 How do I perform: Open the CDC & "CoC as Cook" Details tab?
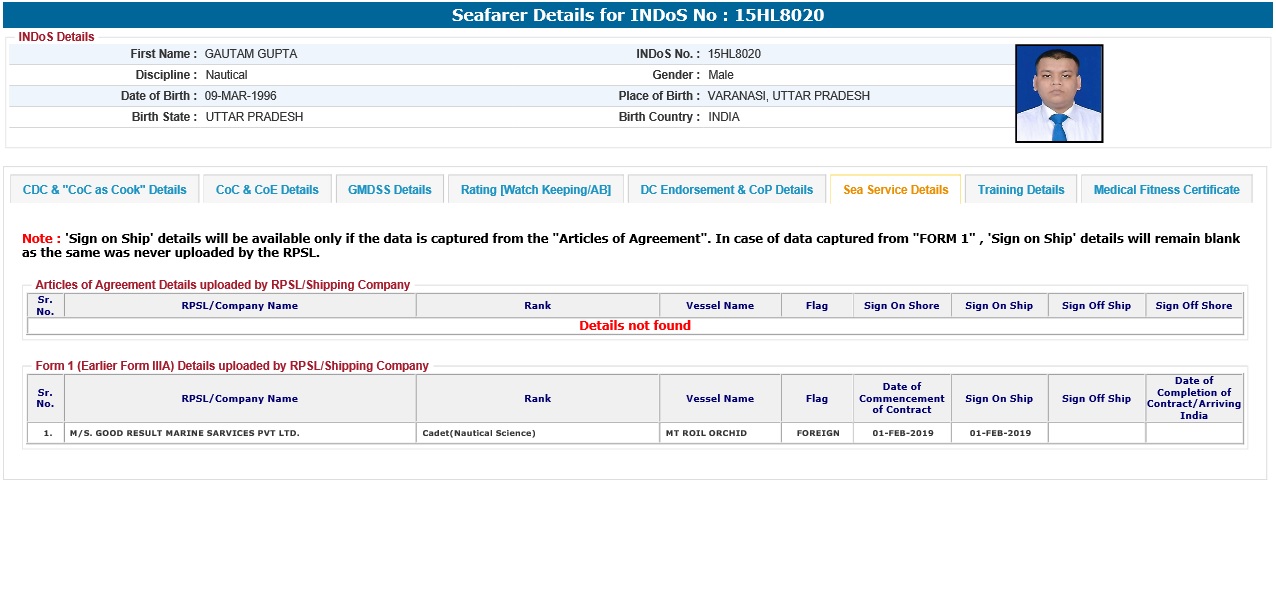105,190
